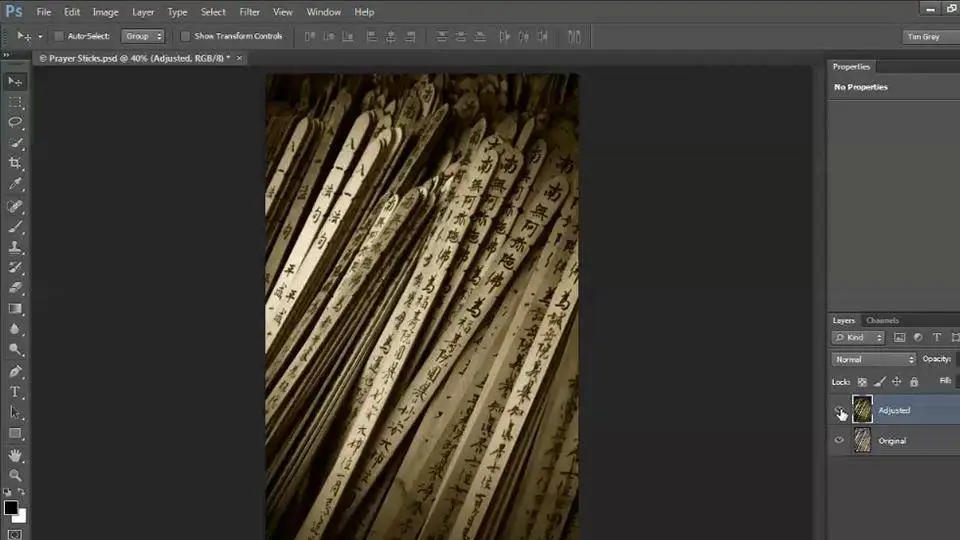Screen dimensions: 960x540
Task: Open the Help menu
Action: [x=364, y=12]
